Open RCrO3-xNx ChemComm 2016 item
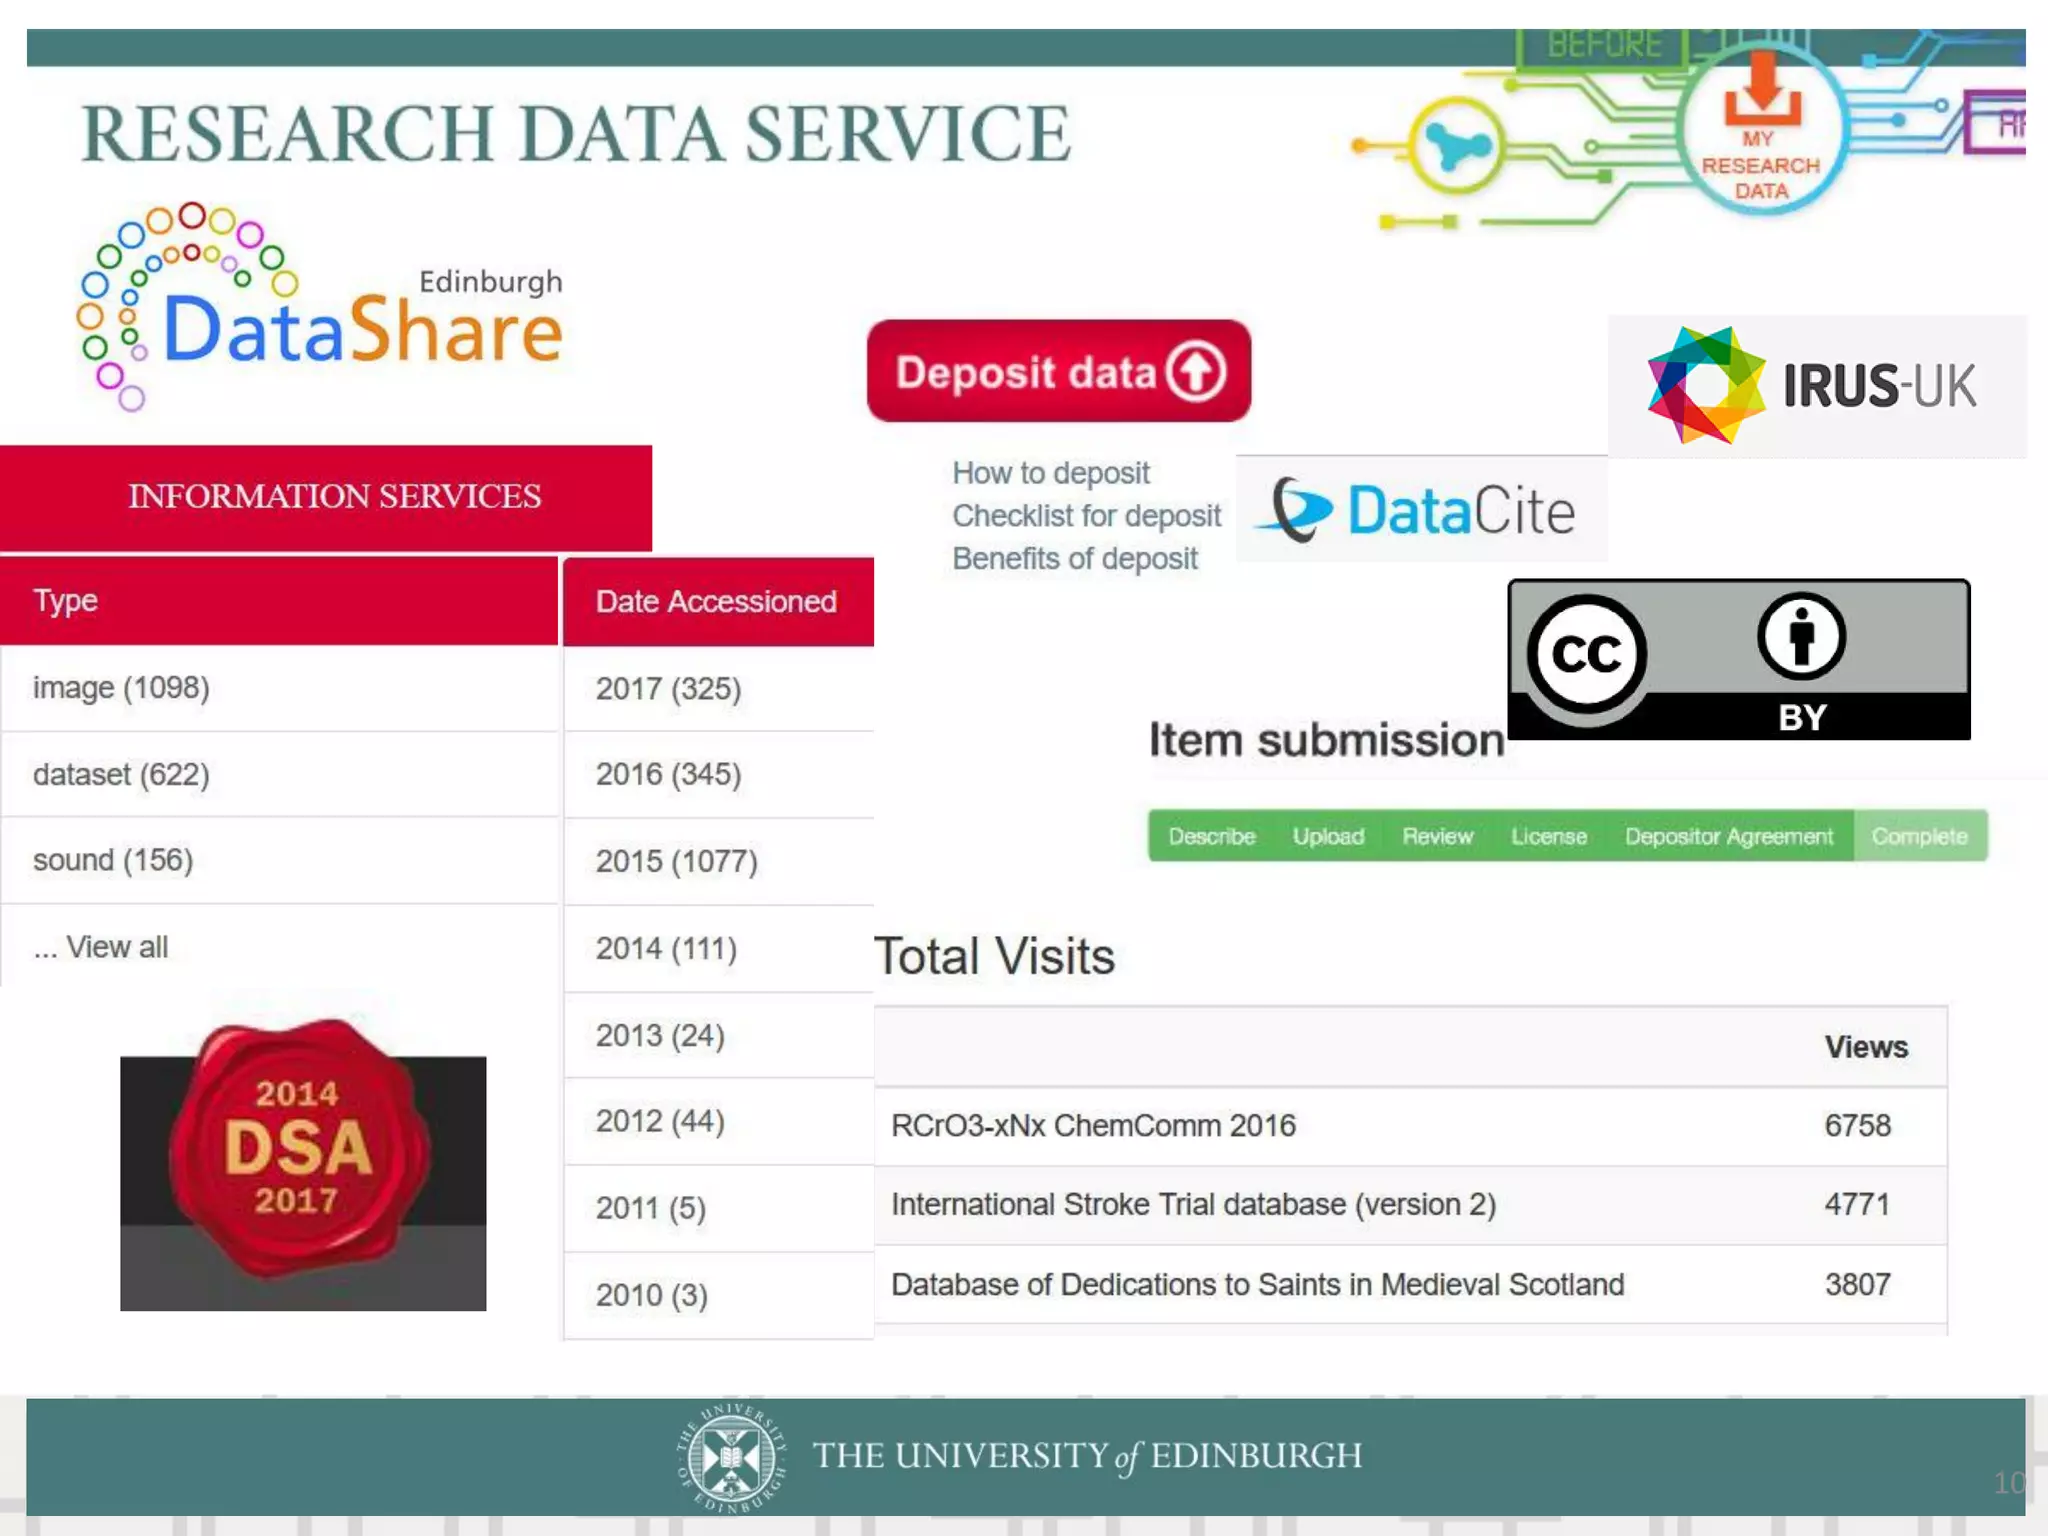The height and width of the screenshot is (1536, 2048). [1093, 1126]
